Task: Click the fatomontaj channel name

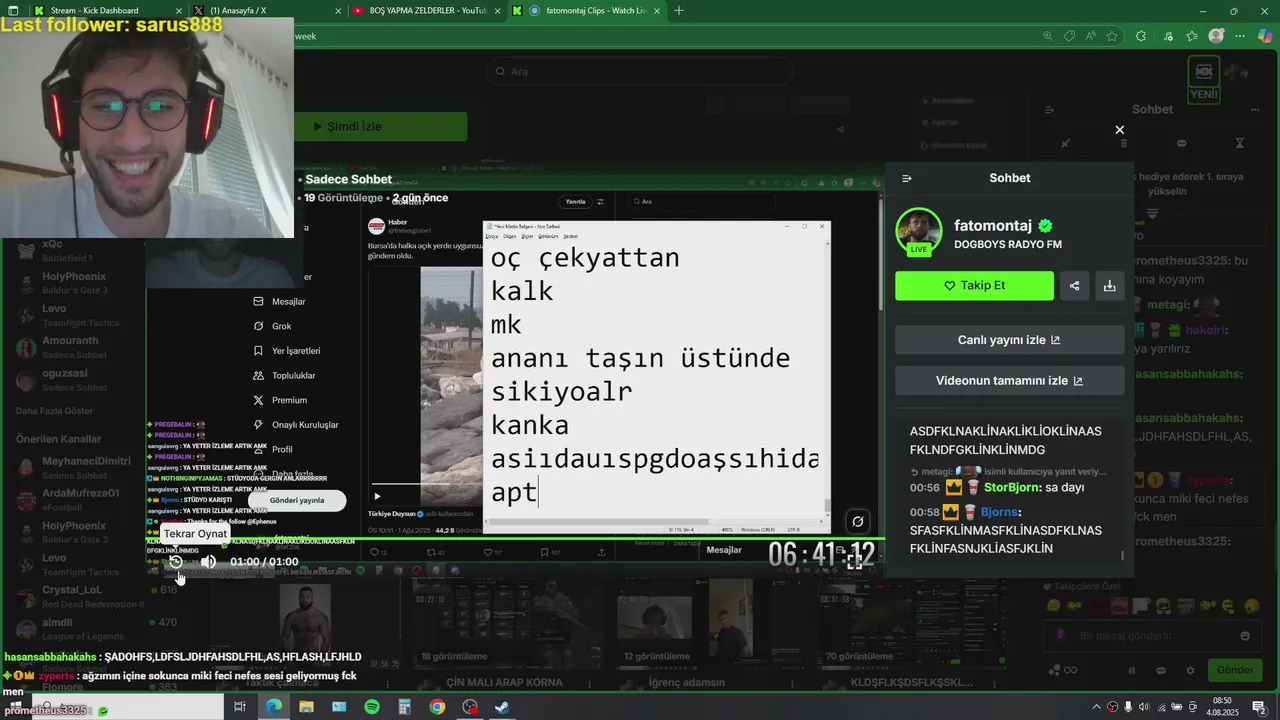Action: pos(994,226)
